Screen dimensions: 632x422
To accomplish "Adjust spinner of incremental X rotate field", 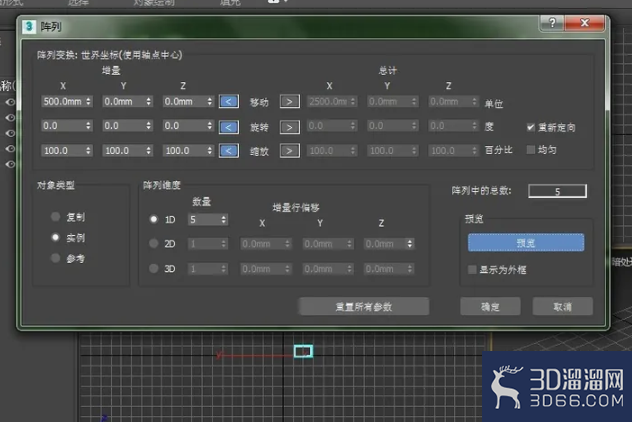I will pyautogui.click(x=88, y=126).
